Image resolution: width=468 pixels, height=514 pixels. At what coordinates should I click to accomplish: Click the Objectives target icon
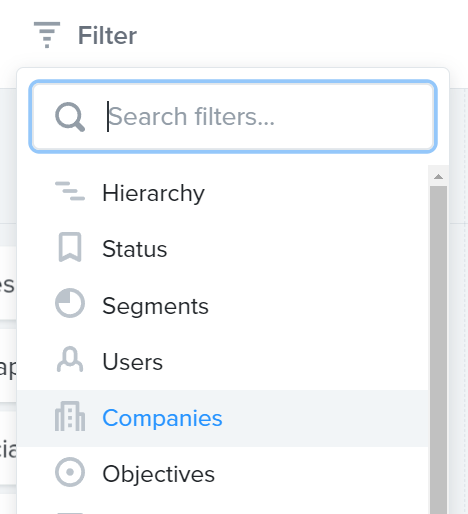[x=70, y=472]
